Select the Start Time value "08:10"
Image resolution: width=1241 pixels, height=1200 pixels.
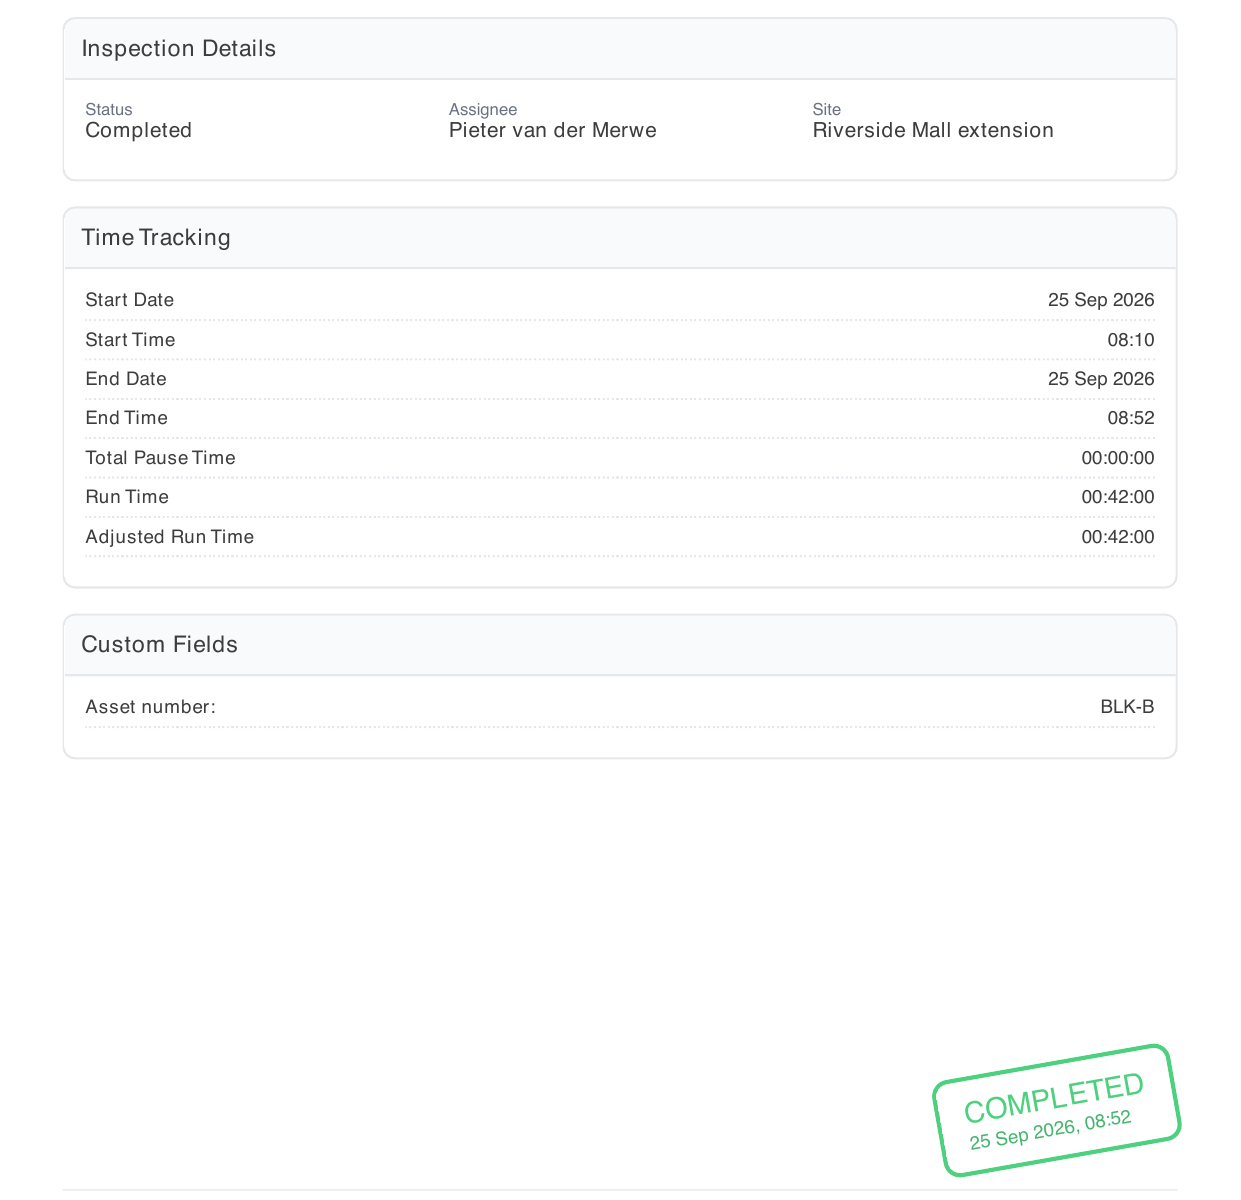click(x=1131, y=340)
